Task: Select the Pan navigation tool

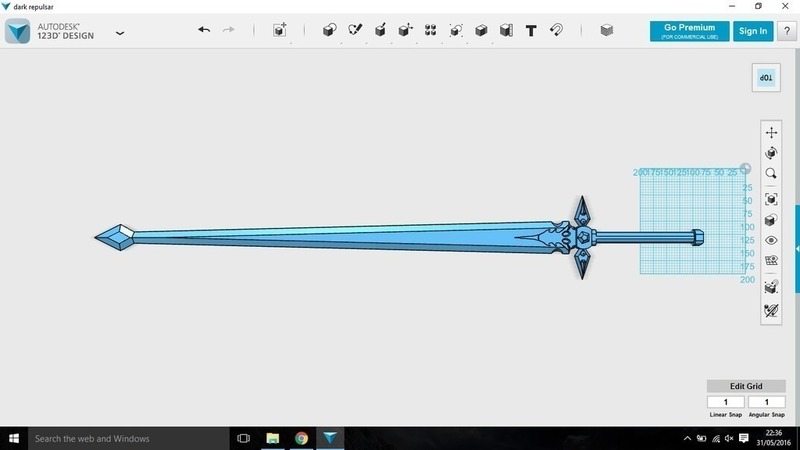Action: [771, 133]
